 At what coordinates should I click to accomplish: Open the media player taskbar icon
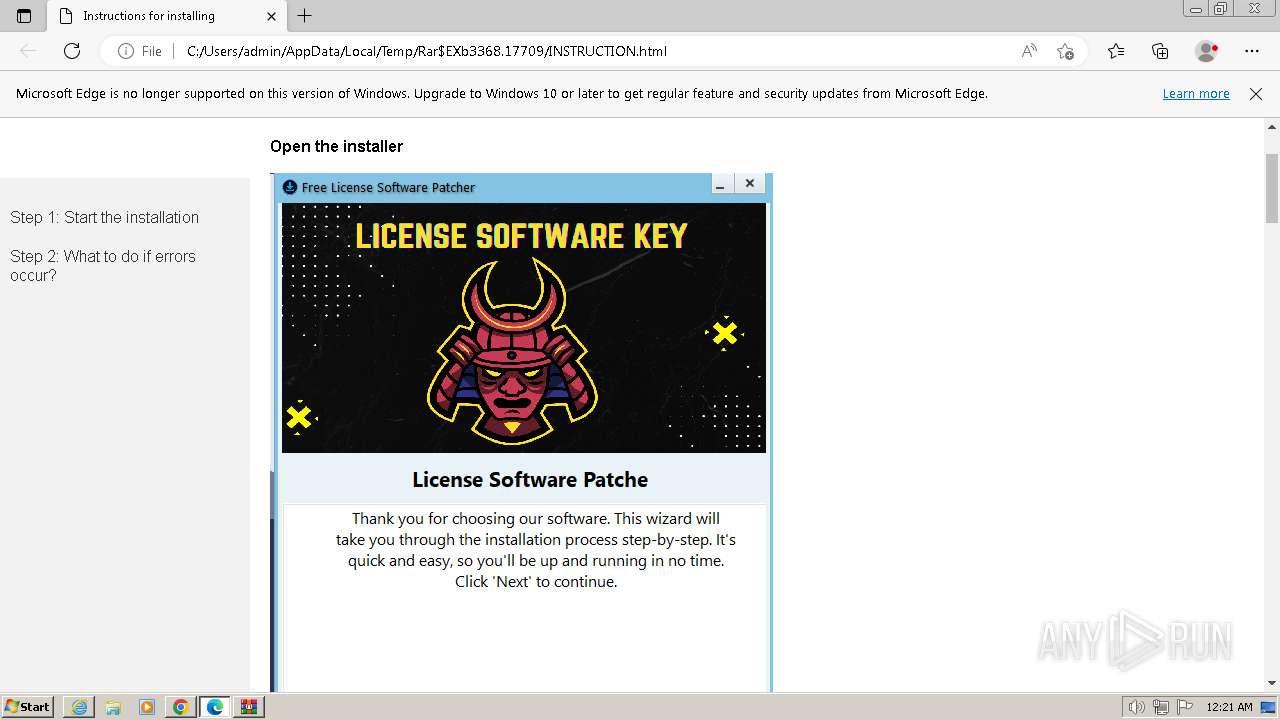147,707
